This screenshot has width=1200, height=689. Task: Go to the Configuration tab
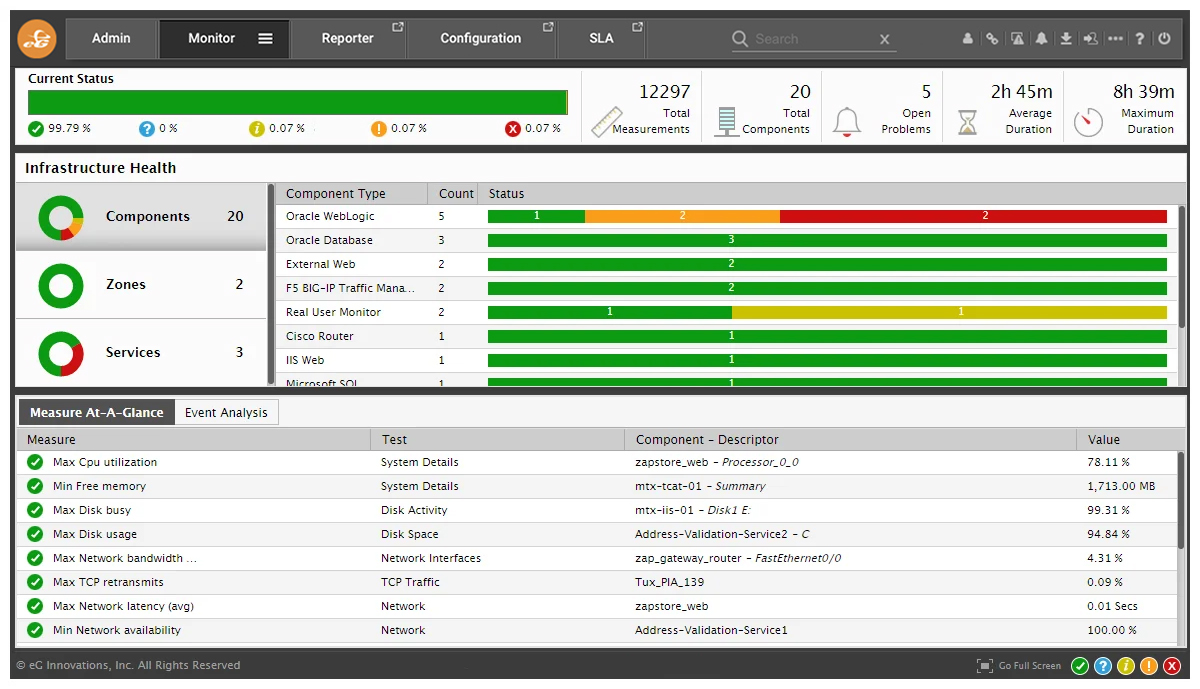click(x=481, y=39)
